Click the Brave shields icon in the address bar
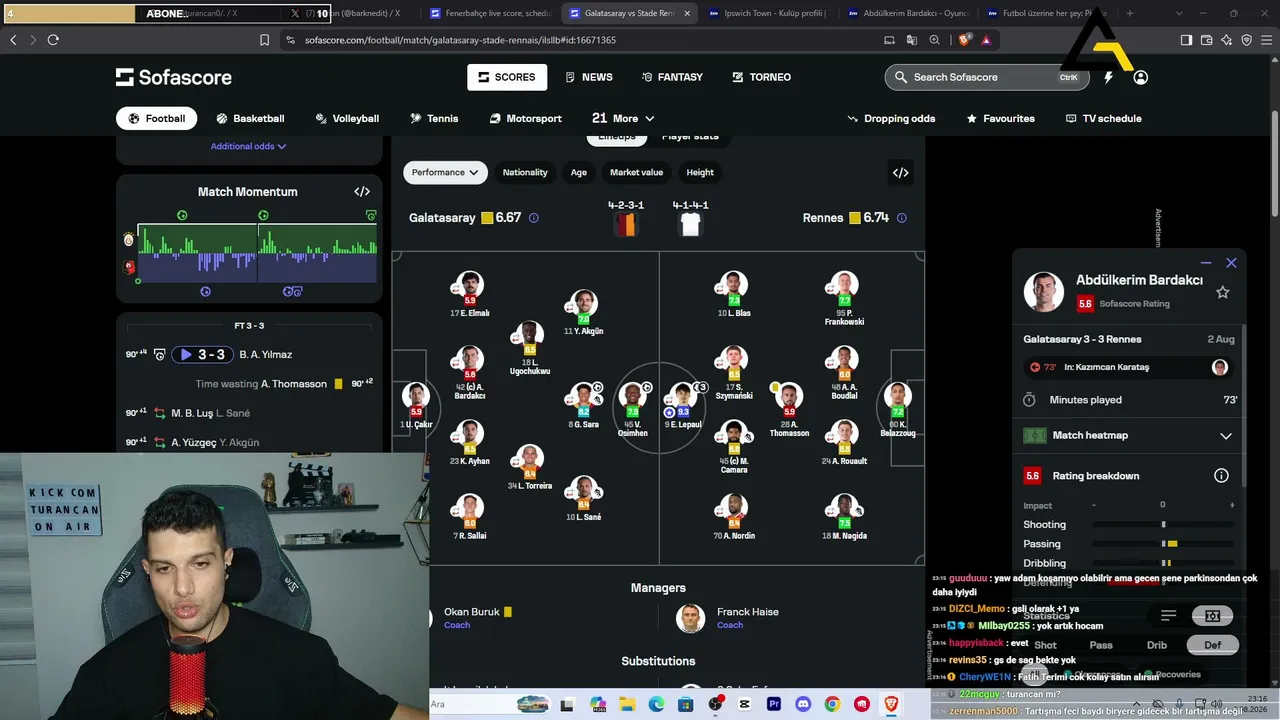 pos(964,40)
